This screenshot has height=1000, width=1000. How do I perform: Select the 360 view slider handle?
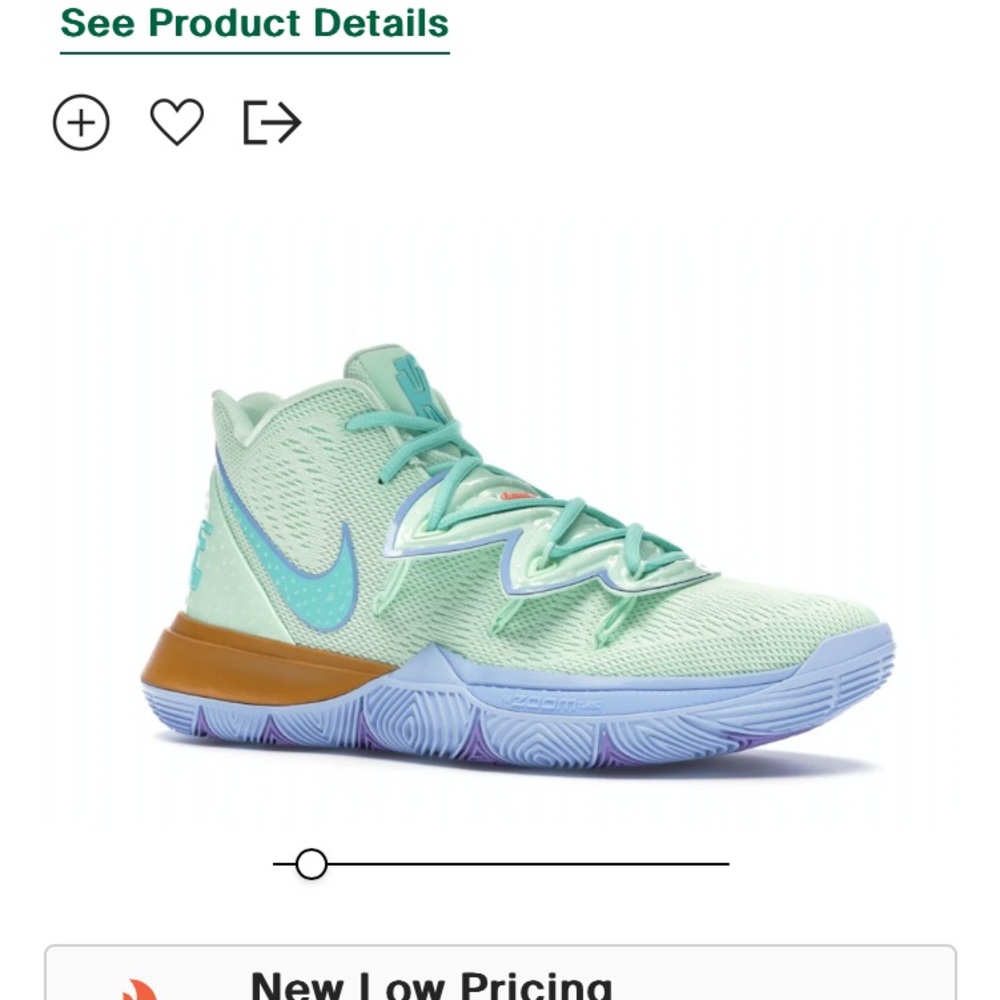coord(311,864)
